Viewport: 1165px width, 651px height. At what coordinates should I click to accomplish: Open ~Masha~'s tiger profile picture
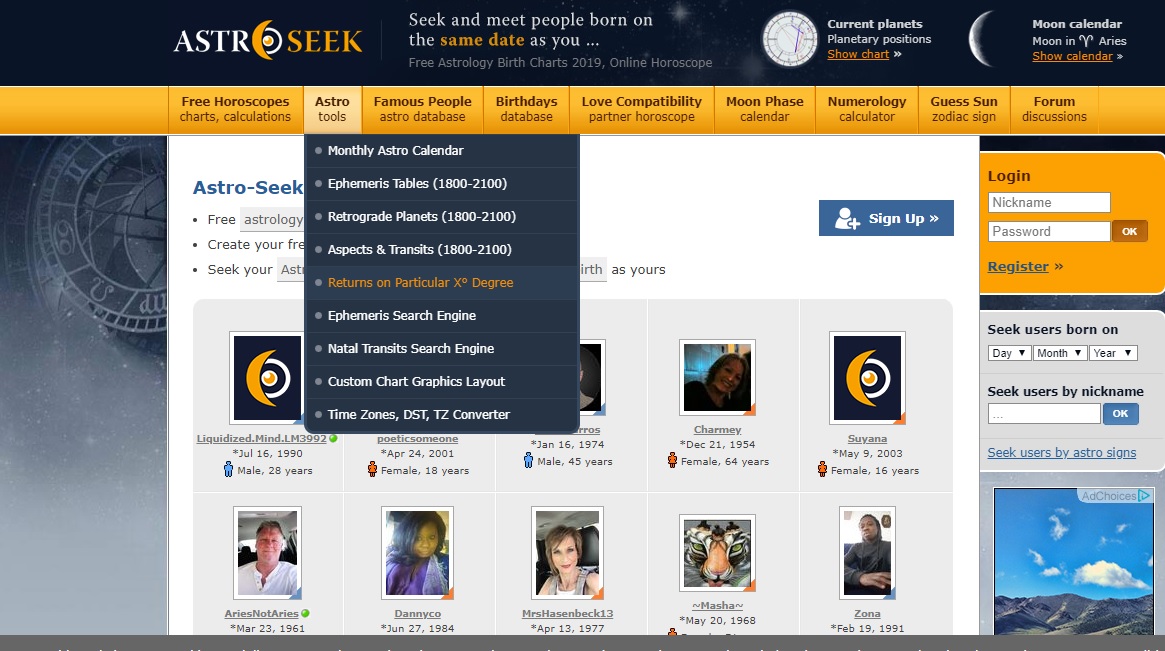pyautogui.click(x=717, y=553)
